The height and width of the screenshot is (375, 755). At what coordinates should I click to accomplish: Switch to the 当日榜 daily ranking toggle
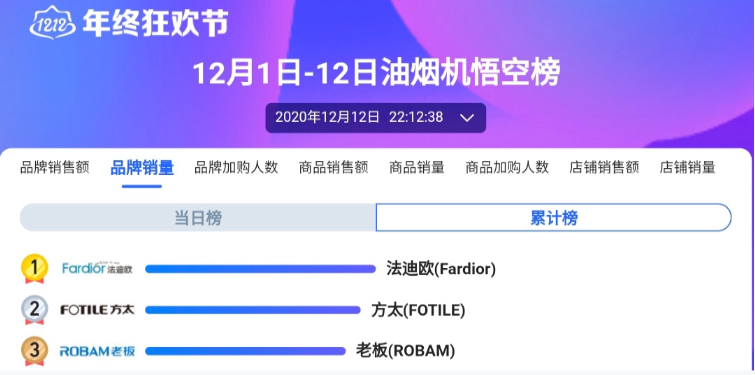(198, 218)
